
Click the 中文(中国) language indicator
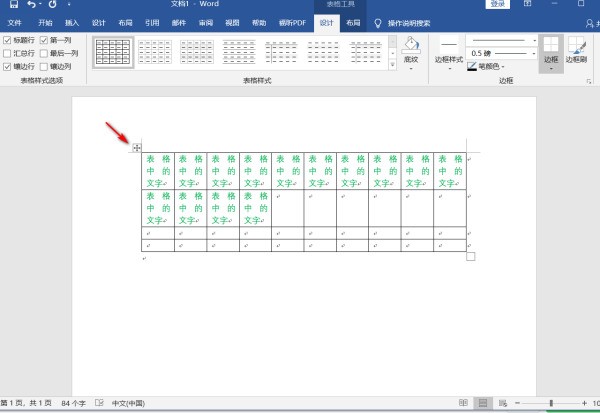(128, 403)
